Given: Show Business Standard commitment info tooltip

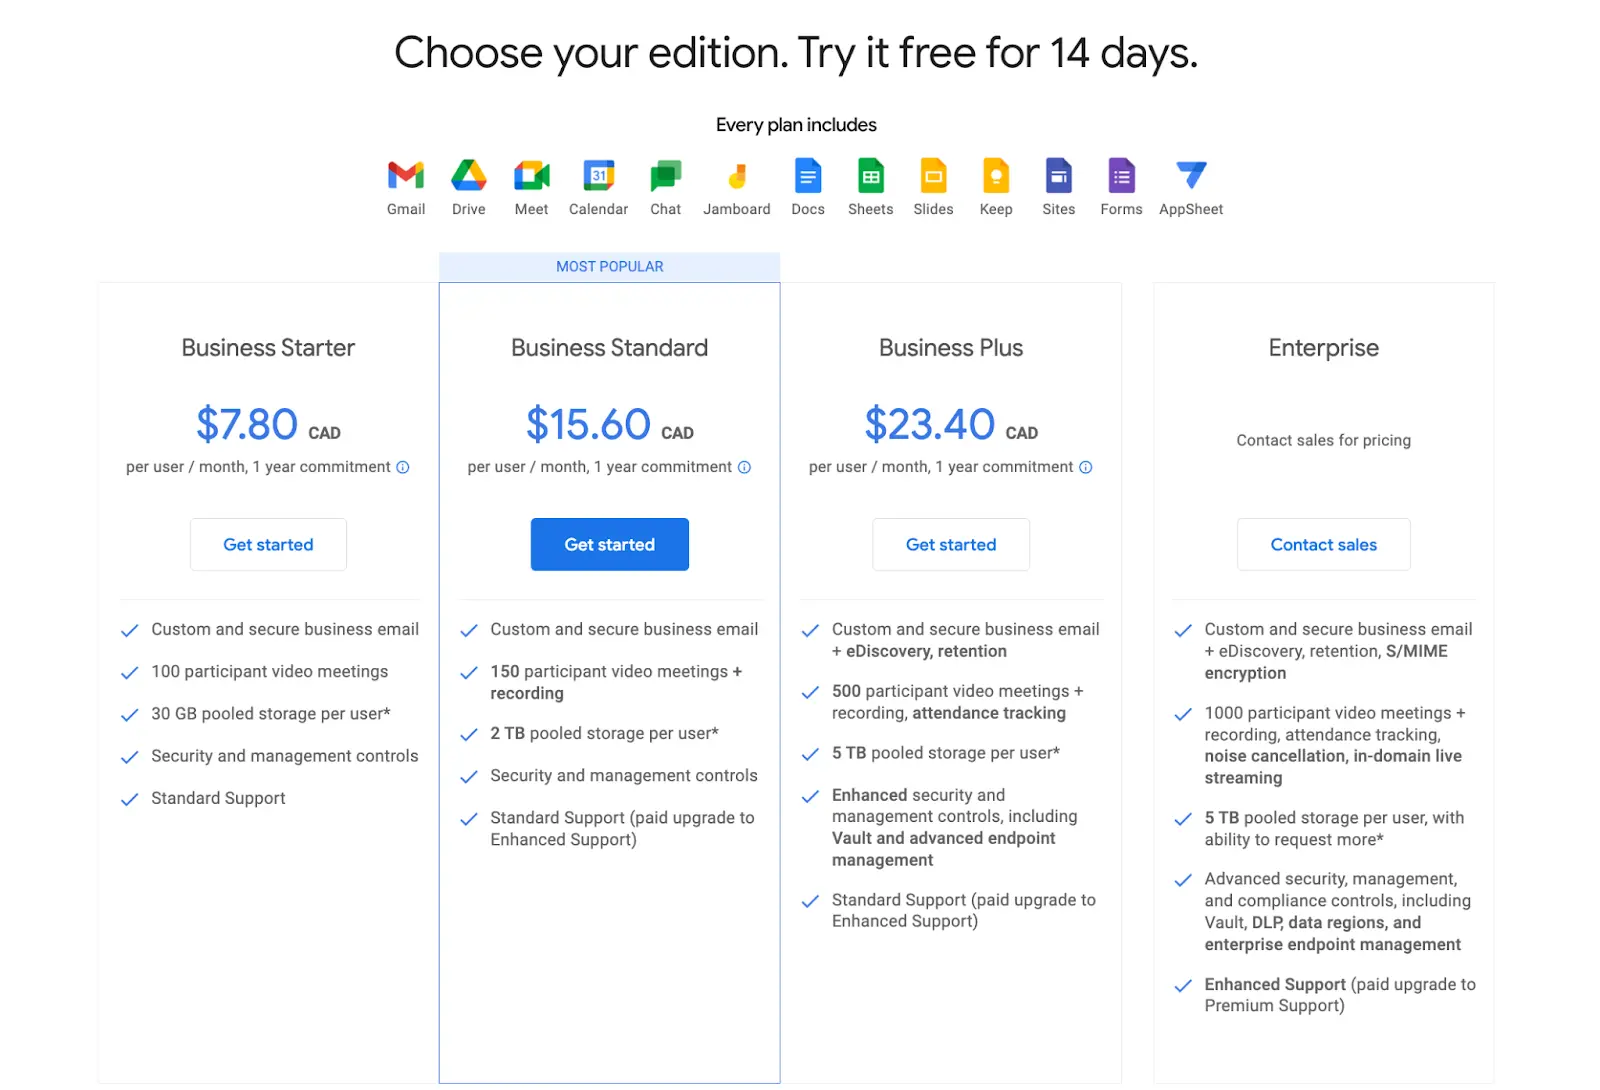Looking at the screenshot, I should tap(744, 467).
